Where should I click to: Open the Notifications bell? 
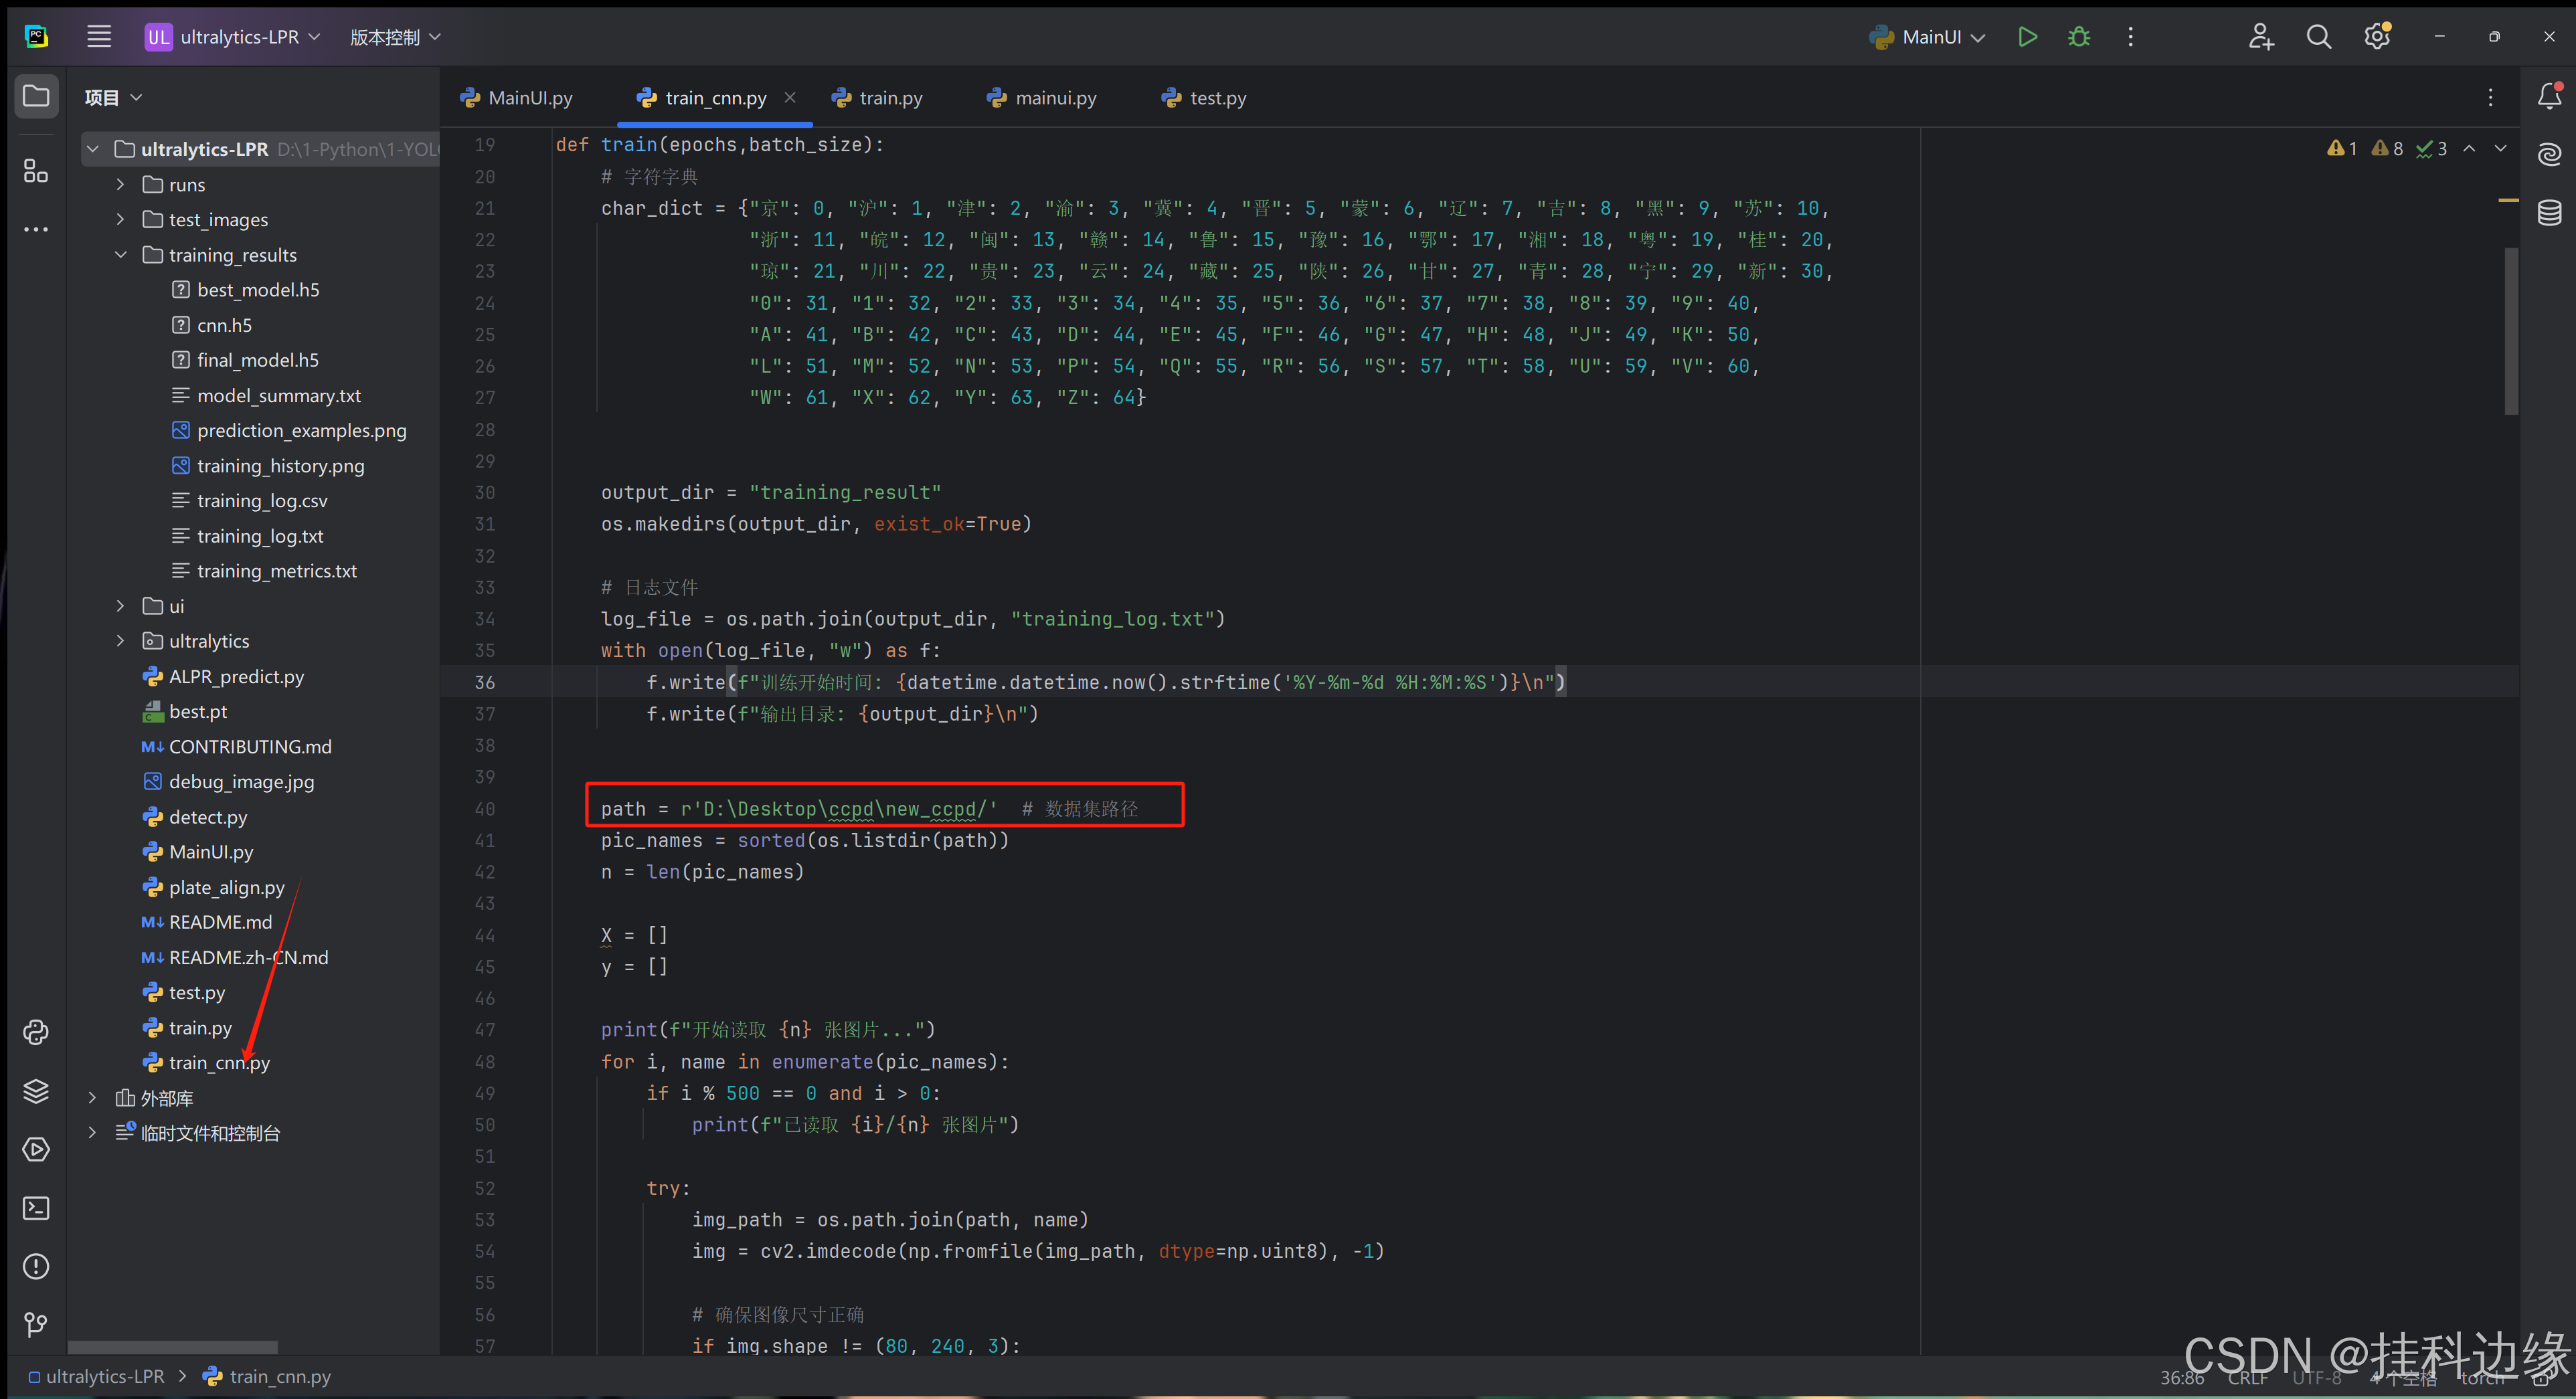[2549, 96]
